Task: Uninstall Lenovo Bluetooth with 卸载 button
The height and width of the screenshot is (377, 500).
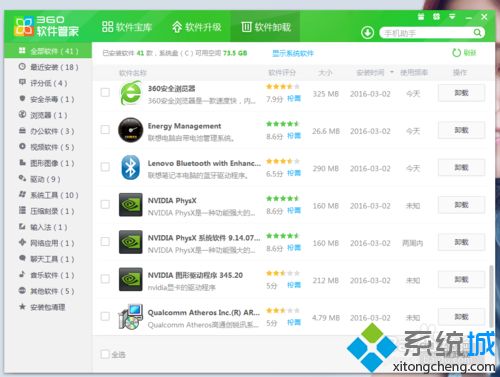Action: 461,168
